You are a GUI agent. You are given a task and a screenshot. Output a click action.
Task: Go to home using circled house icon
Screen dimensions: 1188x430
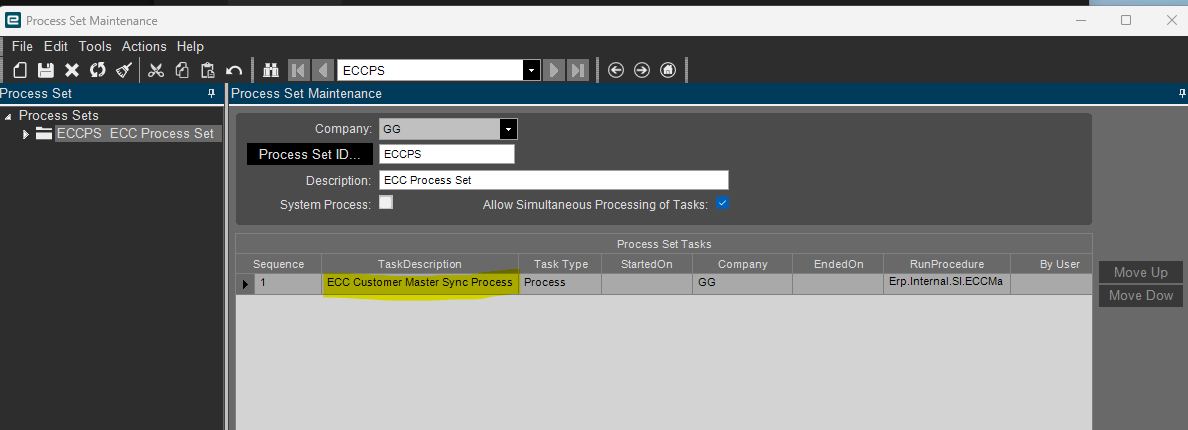tap(667, 70)
